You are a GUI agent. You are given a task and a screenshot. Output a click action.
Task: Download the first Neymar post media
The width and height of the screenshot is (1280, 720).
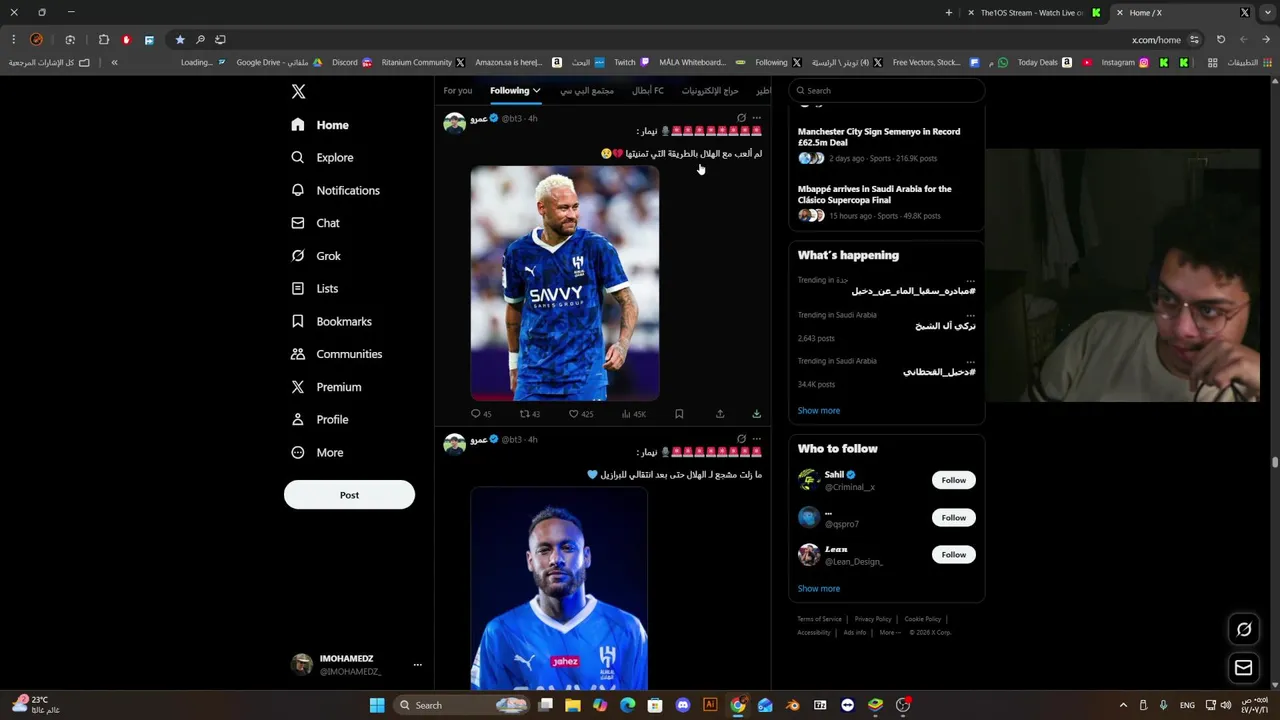click(x=756, y=414)
